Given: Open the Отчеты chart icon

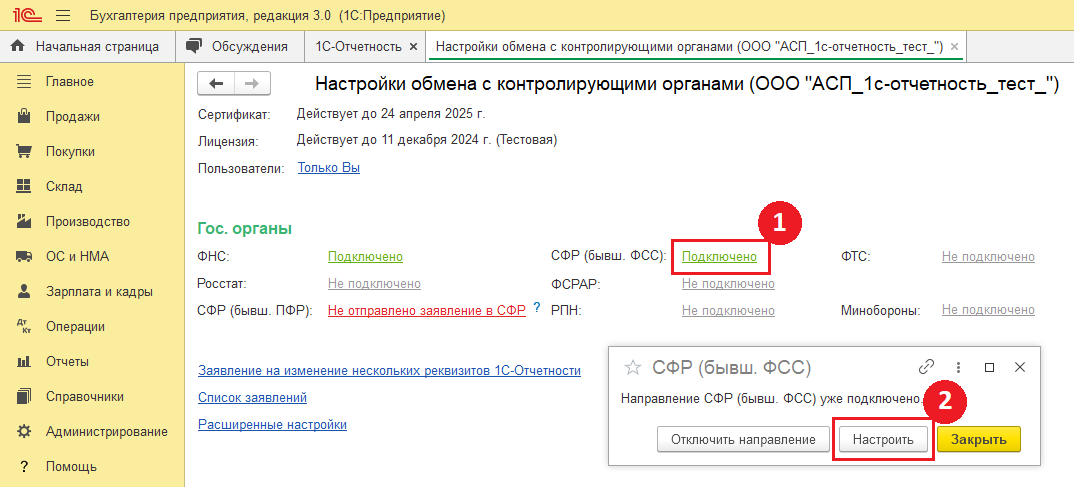Looking at the screenshot, I should pyautogui.click(x=24, y=361).
